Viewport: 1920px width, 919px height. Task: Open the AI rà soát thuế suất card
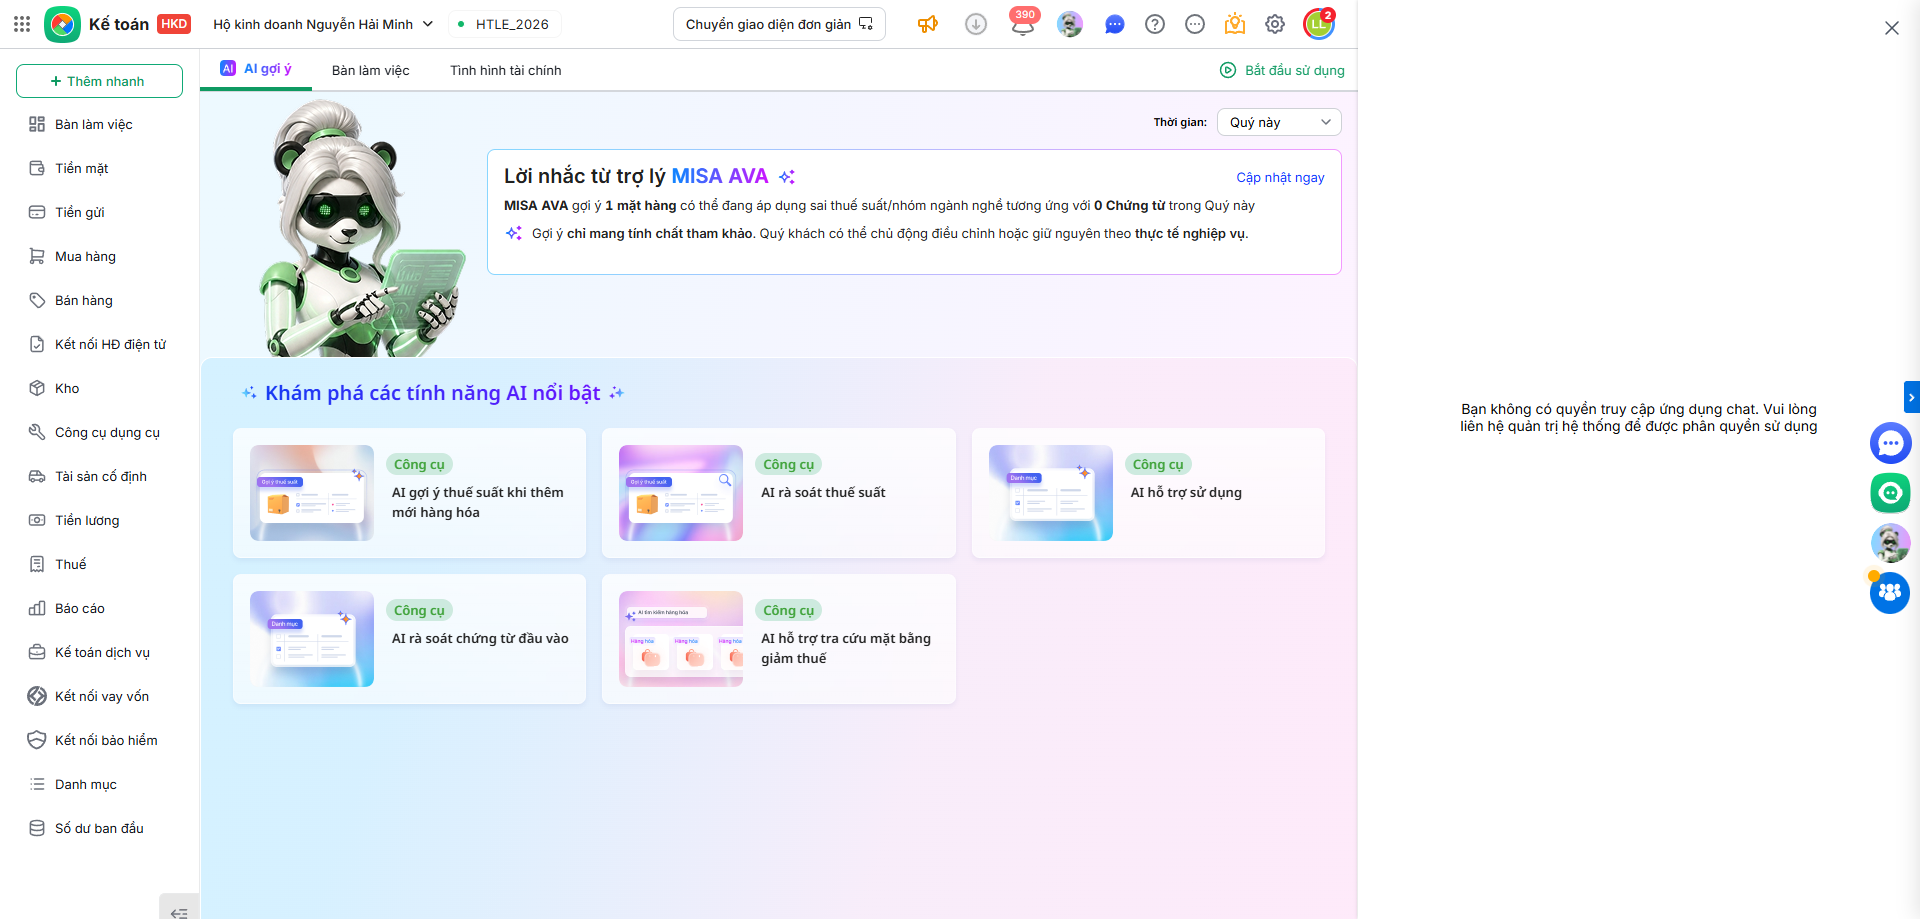click(x=779, y=493)
